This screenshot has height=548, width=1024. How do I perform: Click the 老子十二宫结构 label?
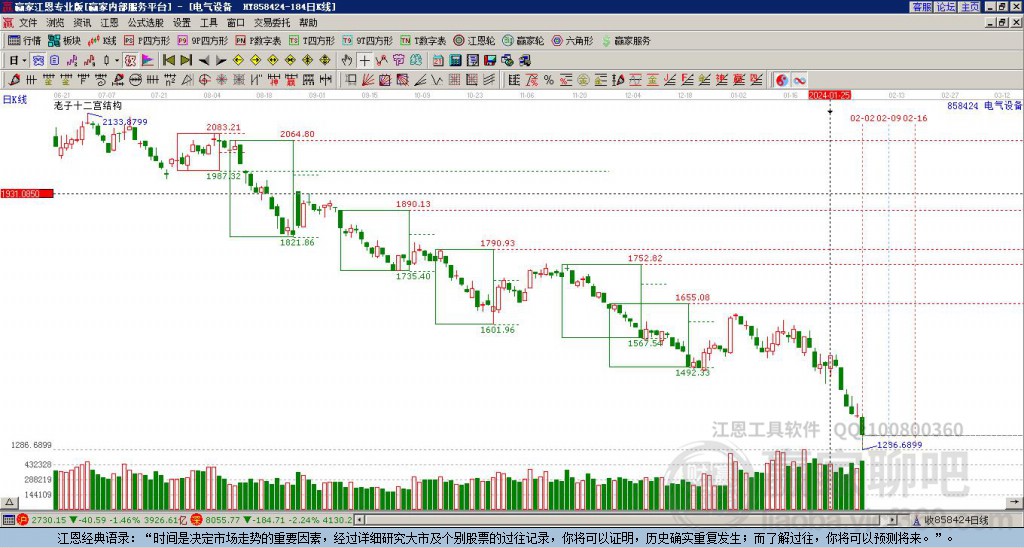(88, 106)
